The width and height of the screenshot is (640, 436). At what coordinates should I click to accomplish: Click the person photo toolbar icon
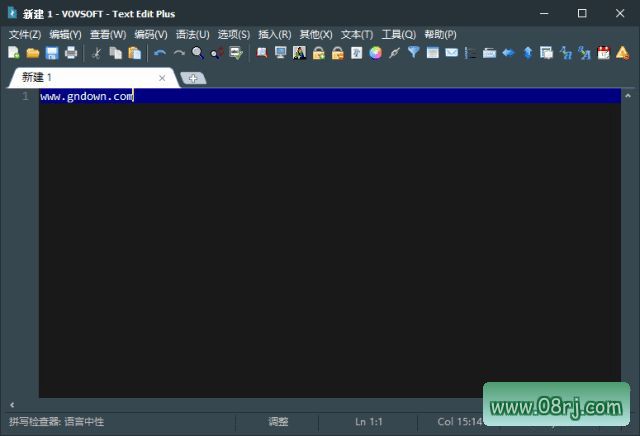click(300, 53)
